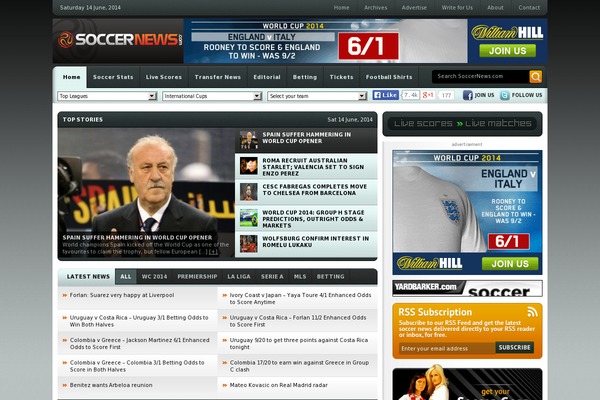This screenshot has height=400, width=600.
Task: Click the William Hill logo in header banner
Action: pos(507,33)
